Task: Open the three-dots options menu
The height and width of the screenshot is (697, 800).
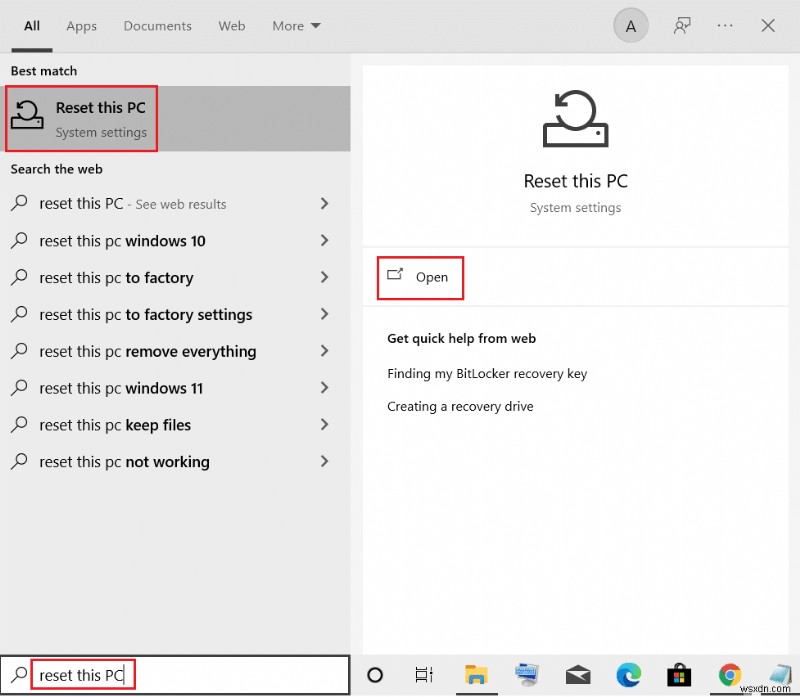Action: tap(725, 27)
